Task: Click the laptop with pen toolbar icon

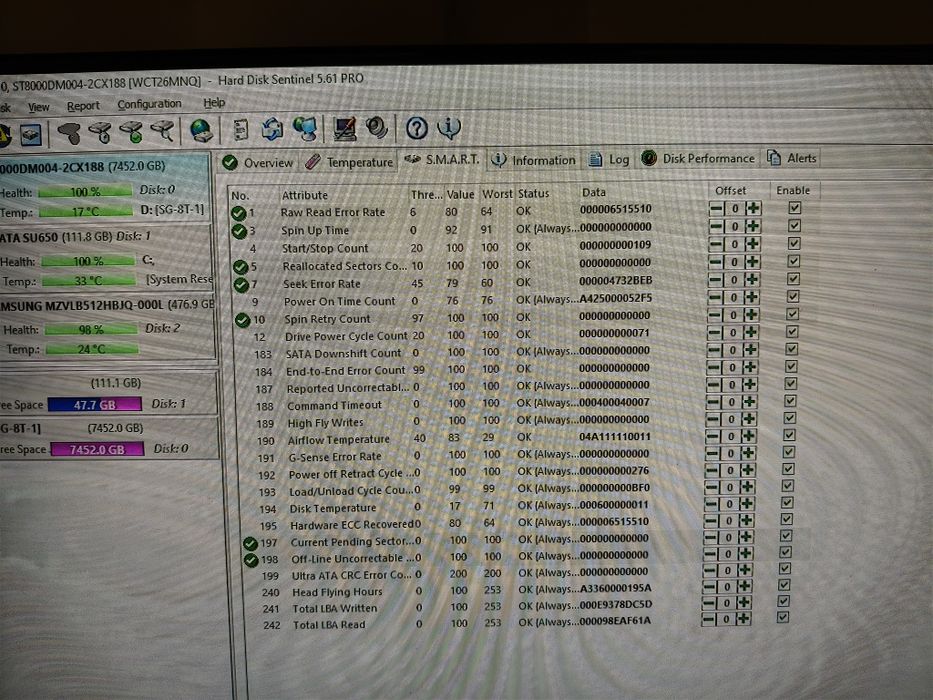Action: point(345,129)
